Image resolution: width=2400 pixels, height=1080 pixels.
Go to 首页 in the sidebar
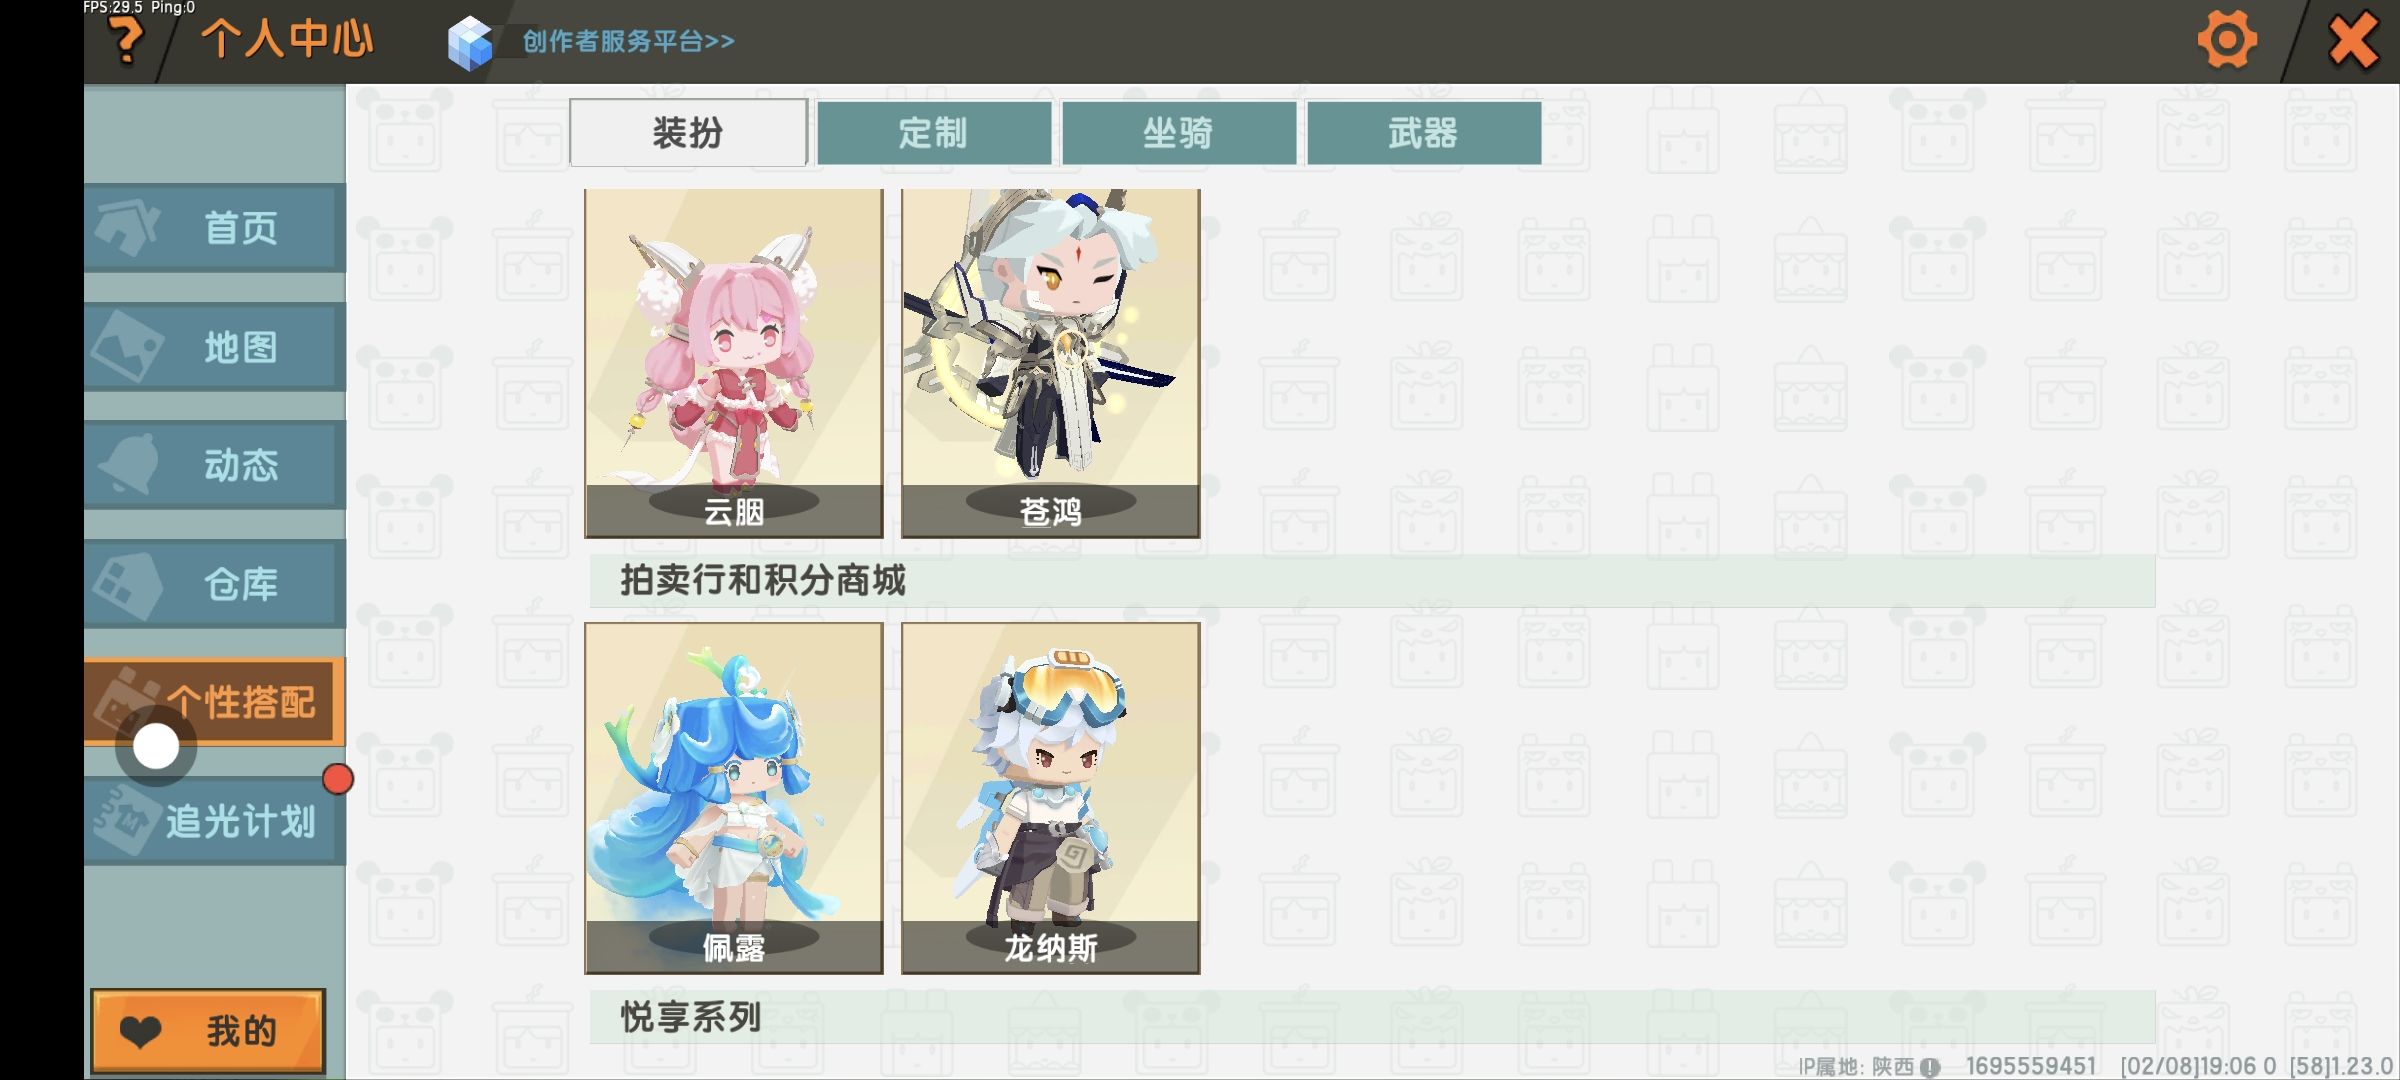tap(215, 228)
